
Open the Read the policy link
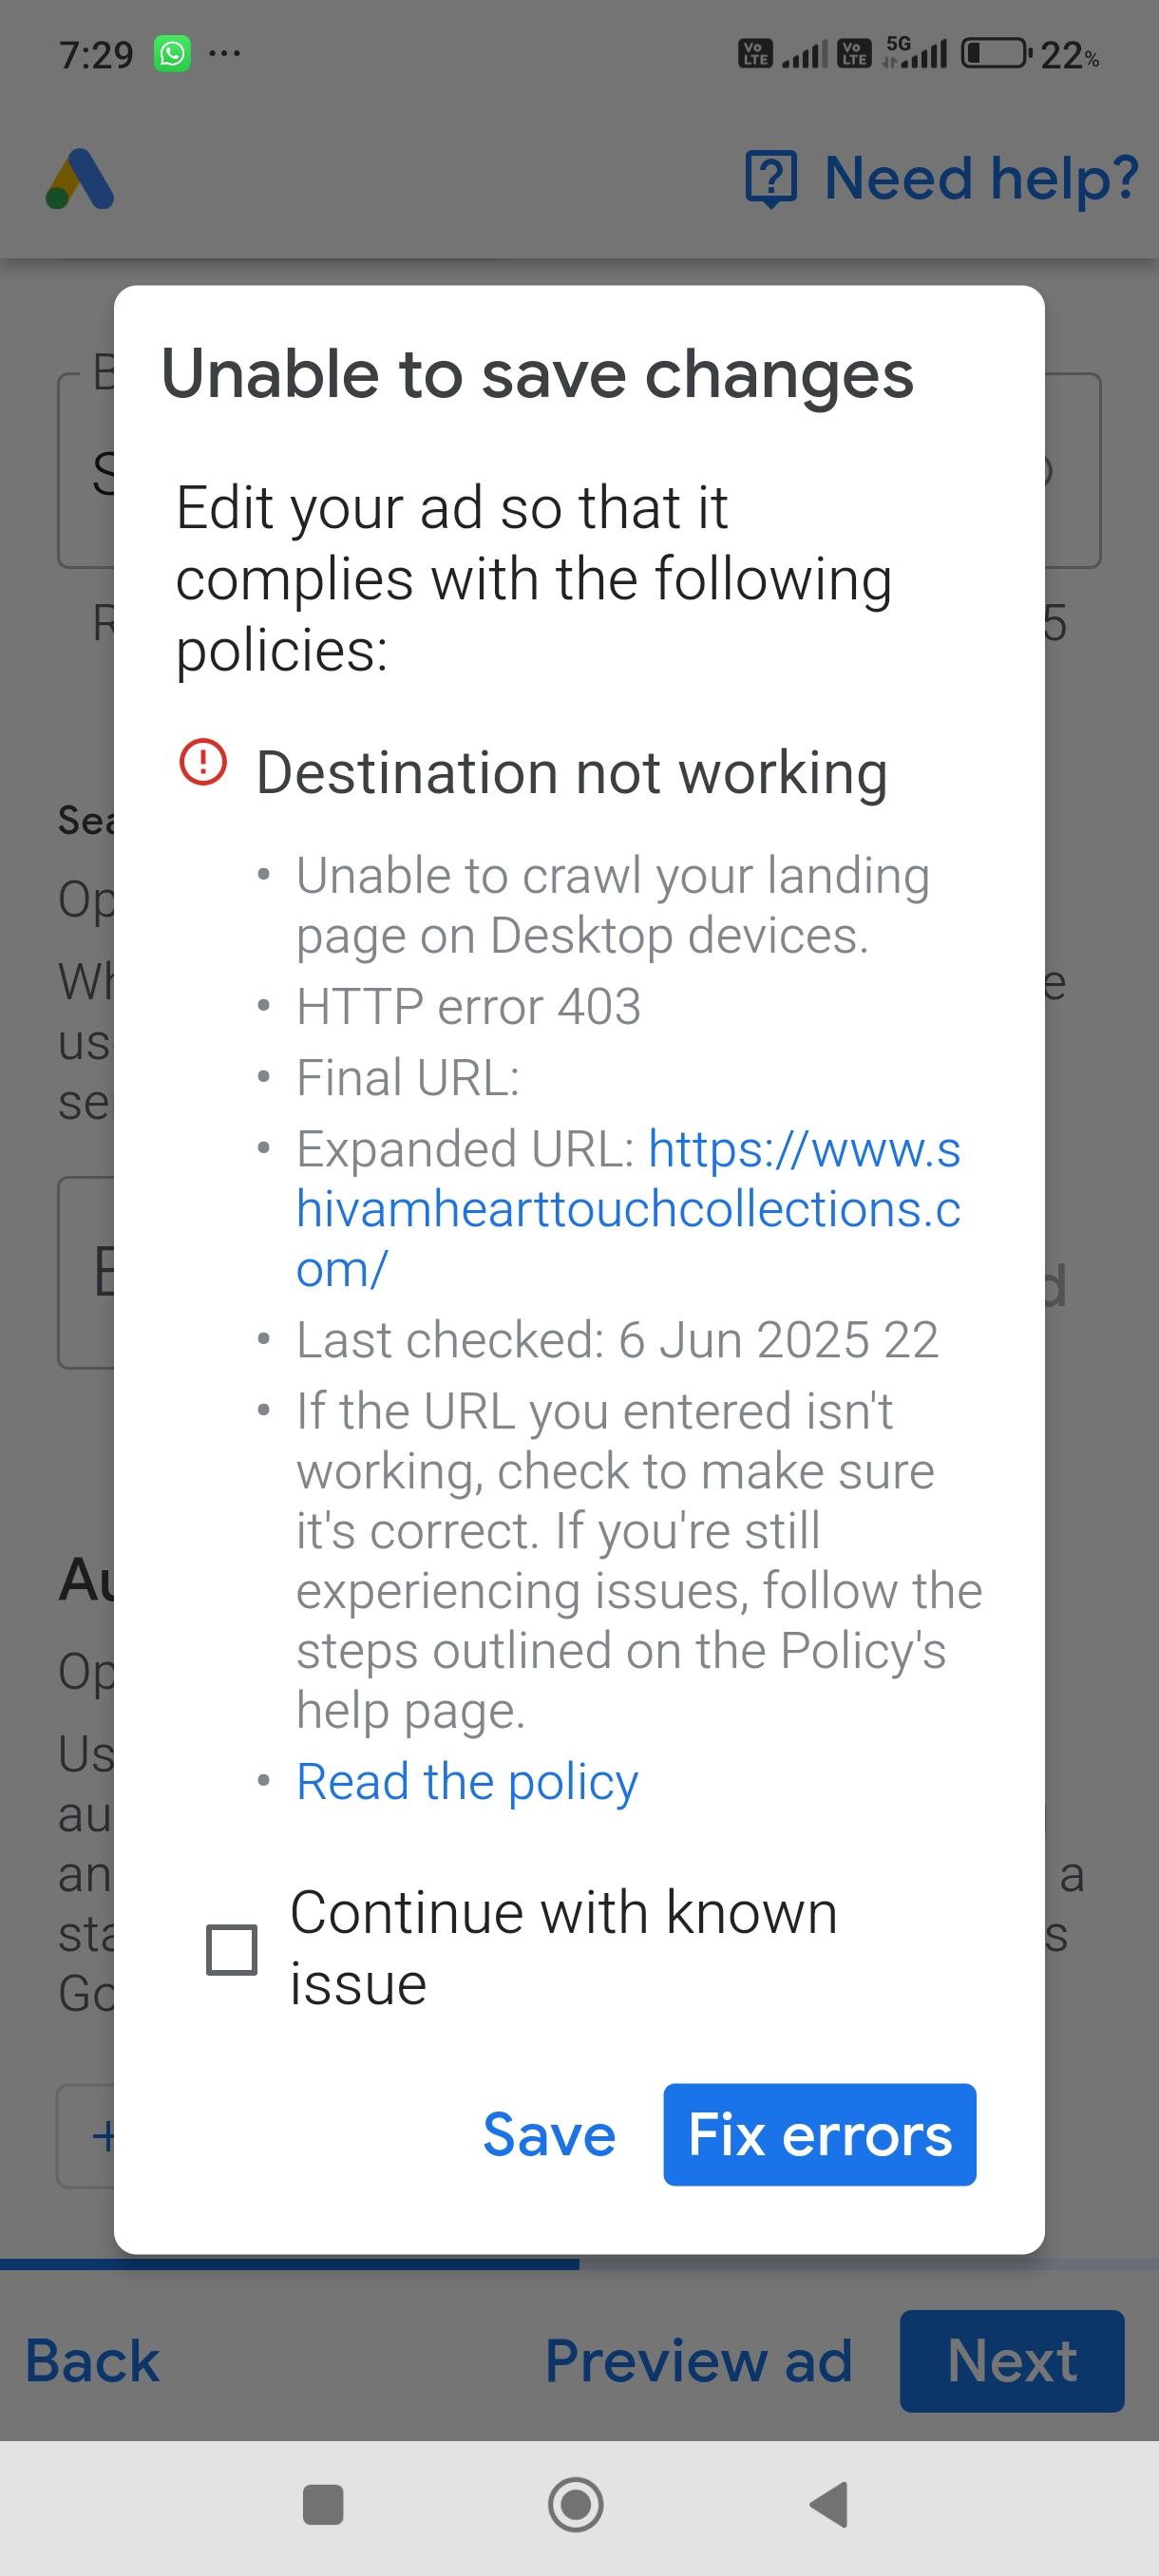(x=467, y=1781)
